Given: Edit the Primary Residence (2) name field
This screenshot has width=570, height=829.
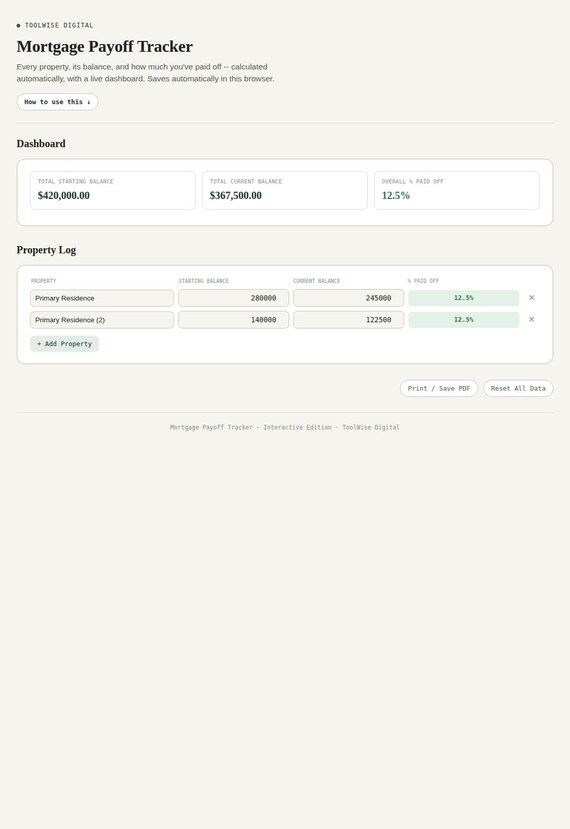Looking at the screenshot, I should [x=102, y=320].
